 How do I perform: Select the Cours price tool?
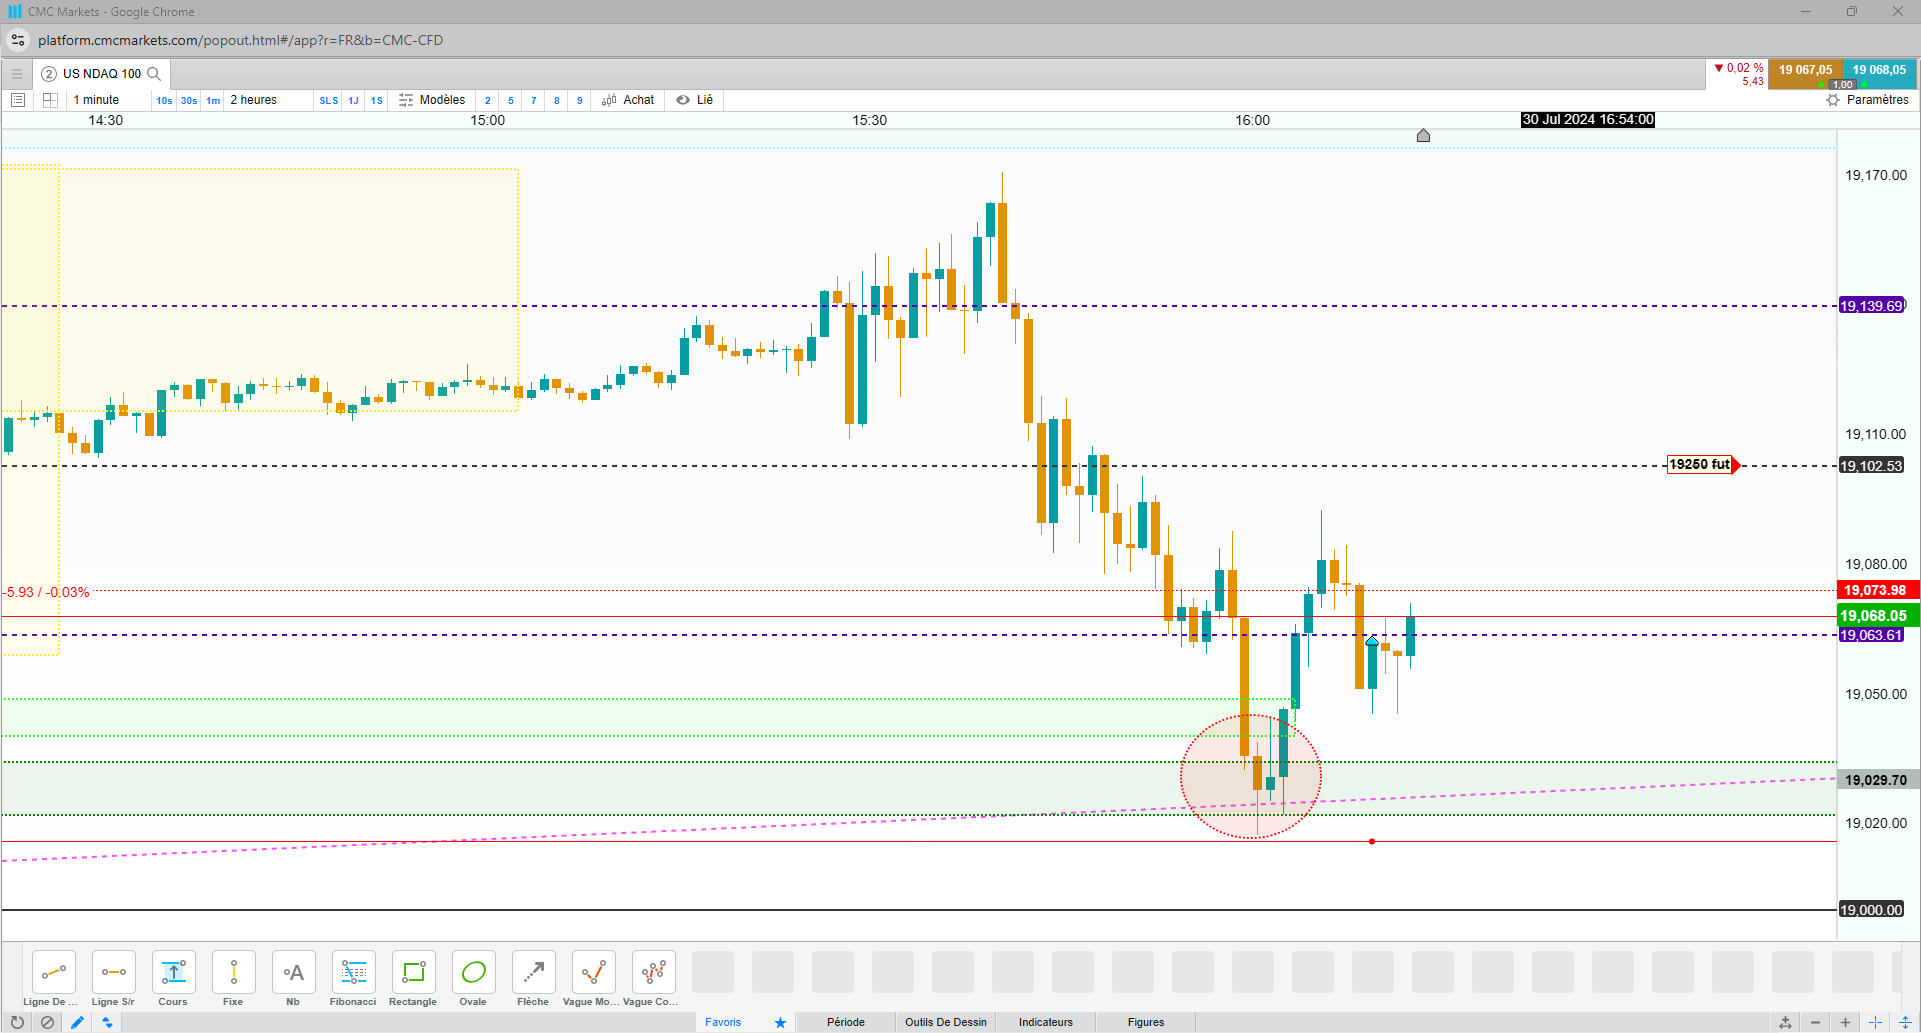pyautogui.click(x=173, y=979)
